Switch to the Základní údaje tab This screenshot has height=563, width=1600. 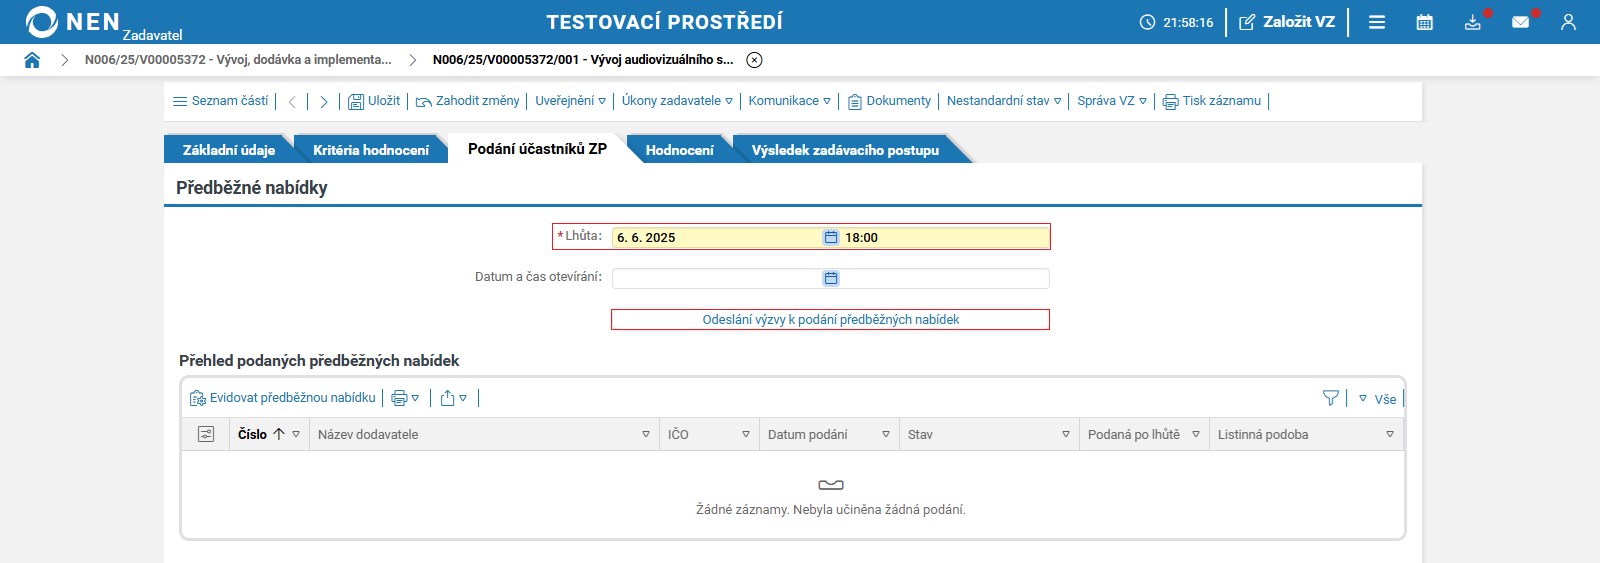point(229,150)
